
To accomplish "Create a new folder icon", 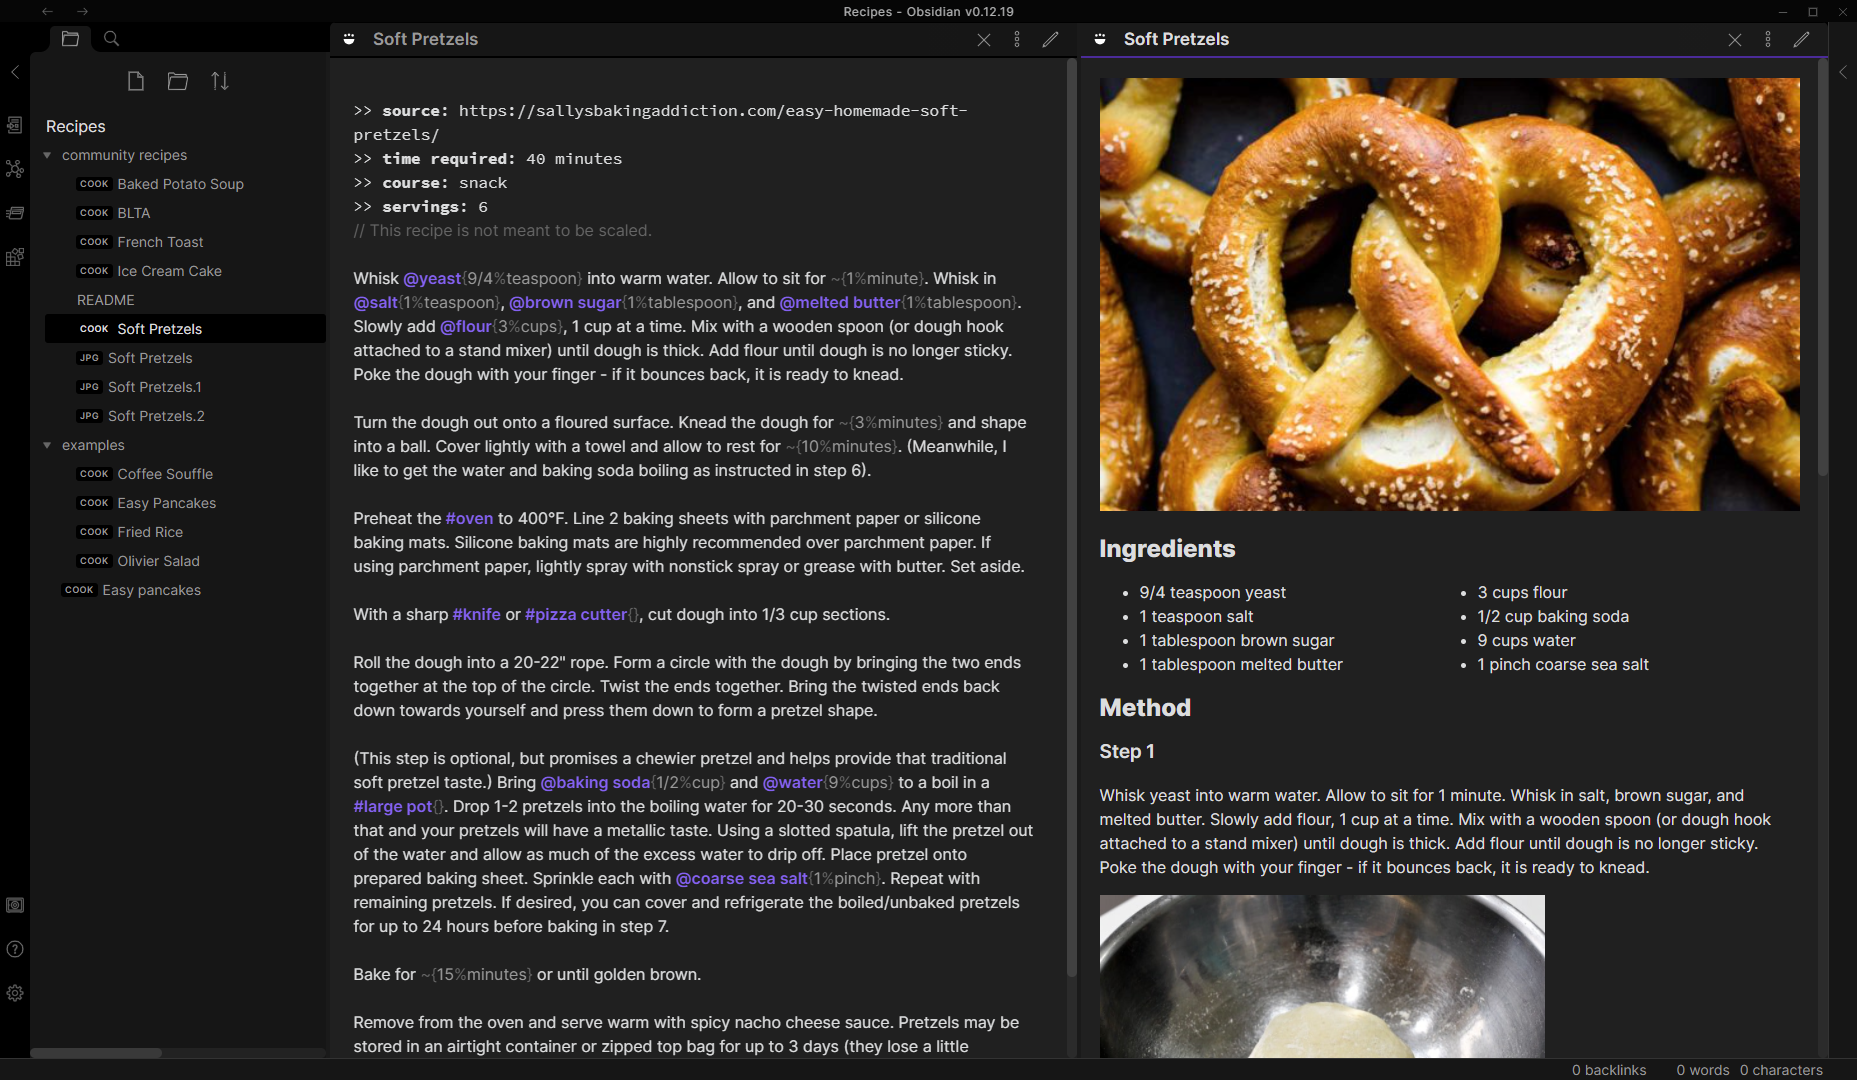I will [178, 81].
